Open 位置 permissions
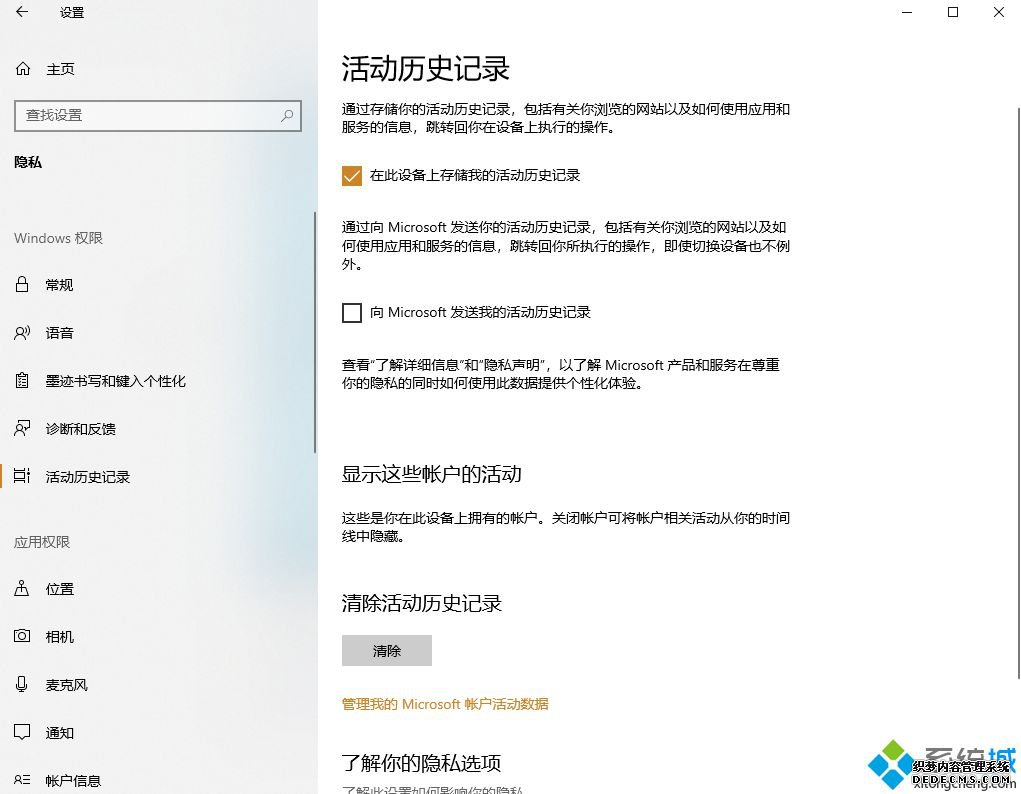The height and width of the screenshot is (794, 1021). [59, 589]
